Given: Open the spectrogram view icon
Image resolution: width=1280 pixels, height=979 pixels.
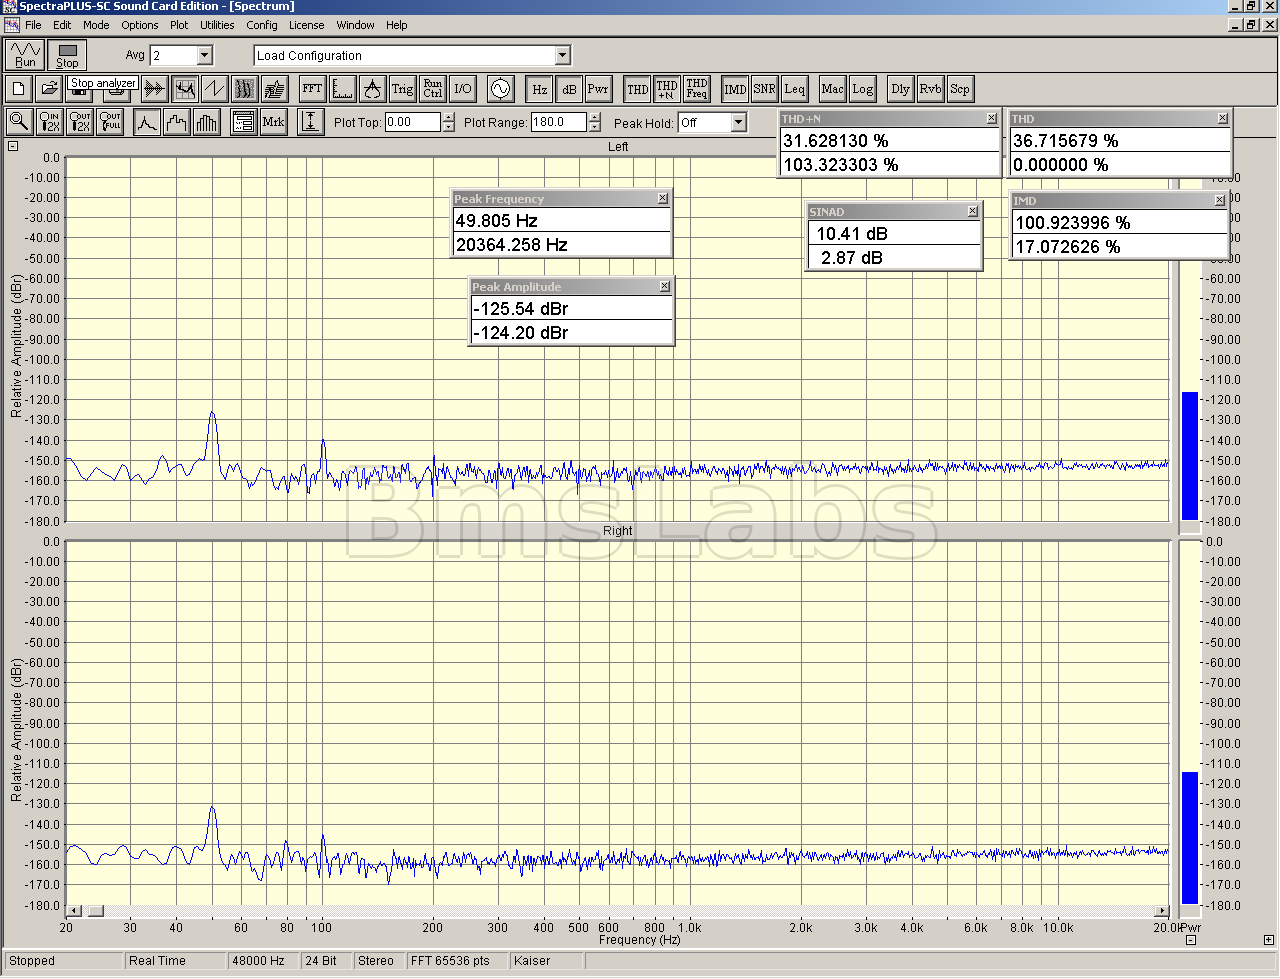Looking at the screenshot, I should [x=244, y=89].
